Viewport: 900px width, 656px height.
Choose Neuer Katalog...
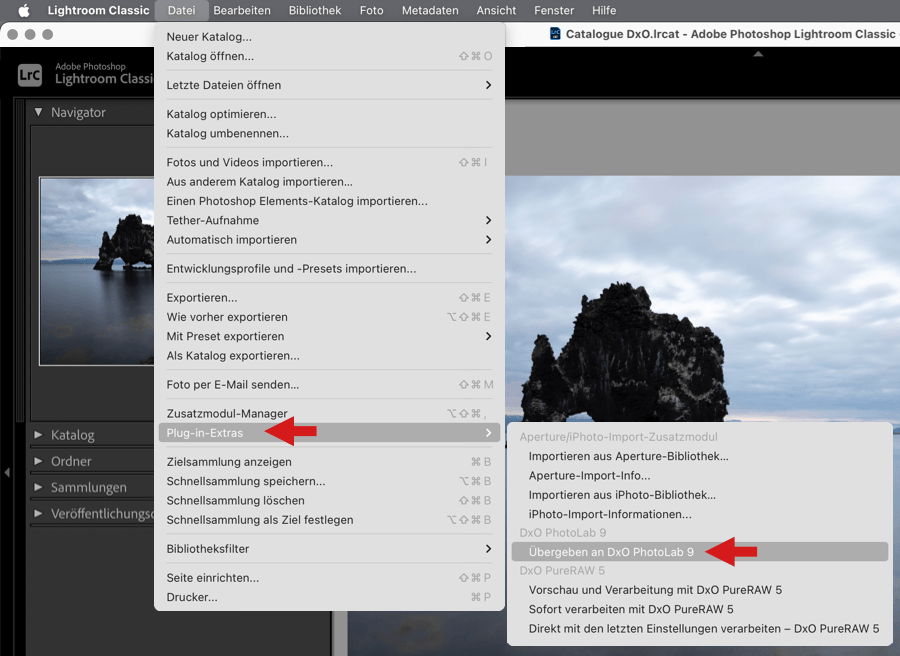[x=329, y=37]
